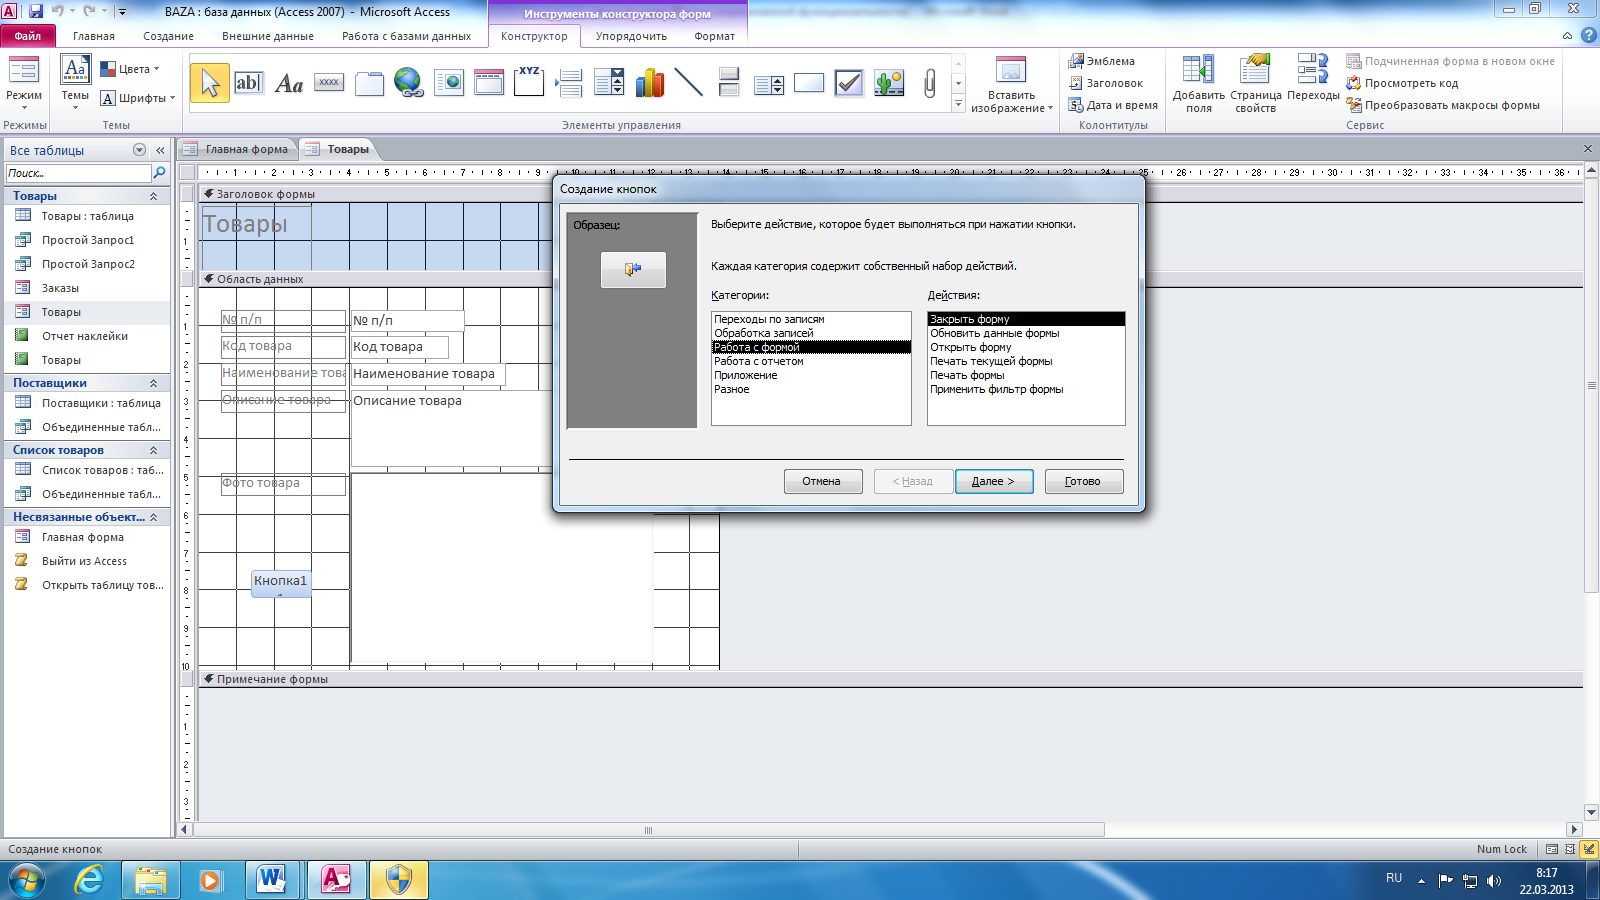1600x900 pixels.
Task: Select category 'Обработка записей'
Action: [810, 333]
